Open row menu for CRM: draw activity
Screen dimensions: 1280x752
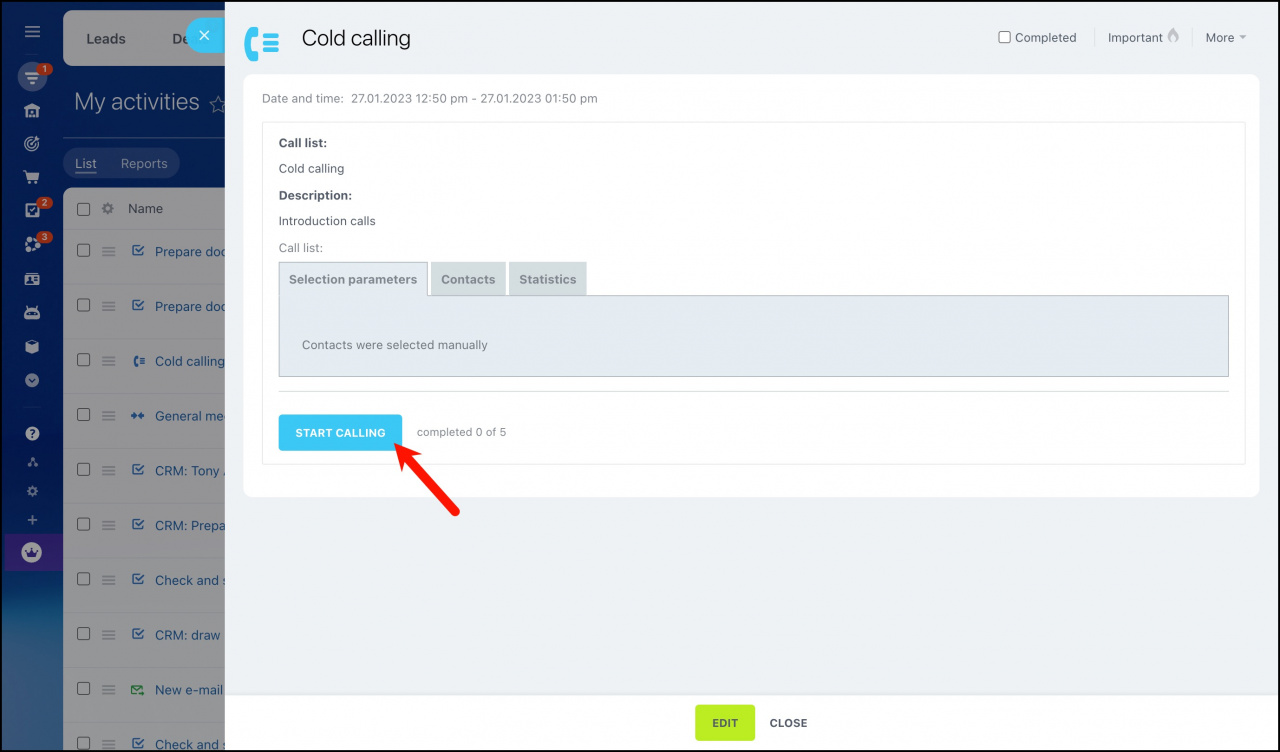pos(109,635)
